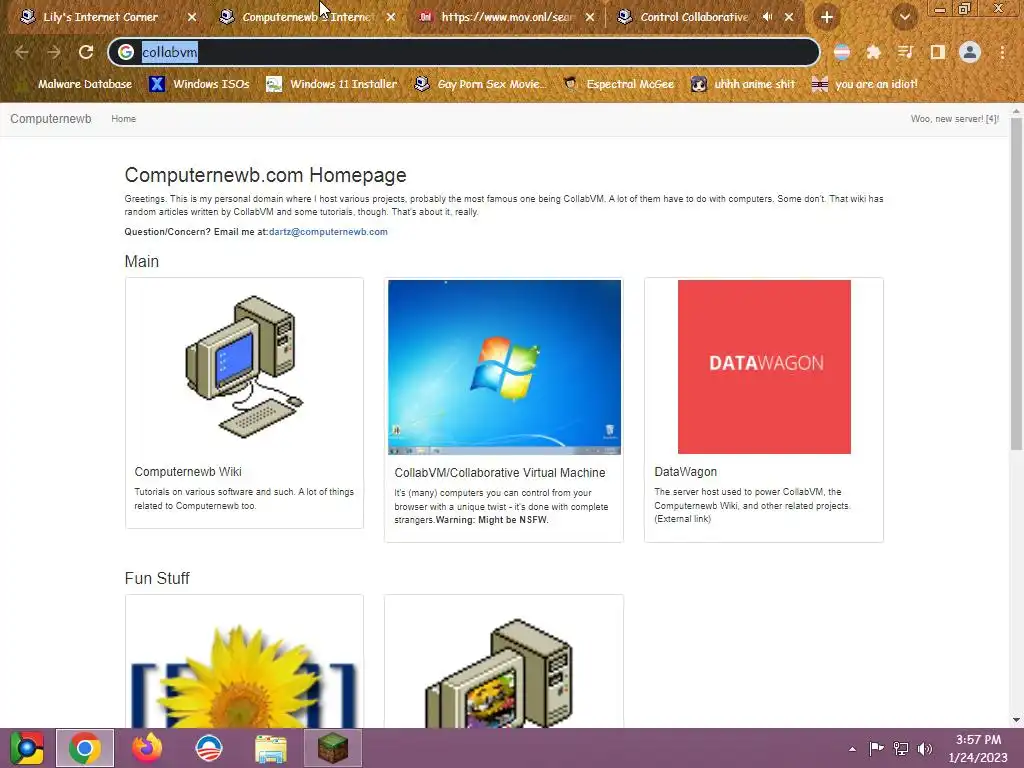Click the Computernewb Wiki card title

188,472
